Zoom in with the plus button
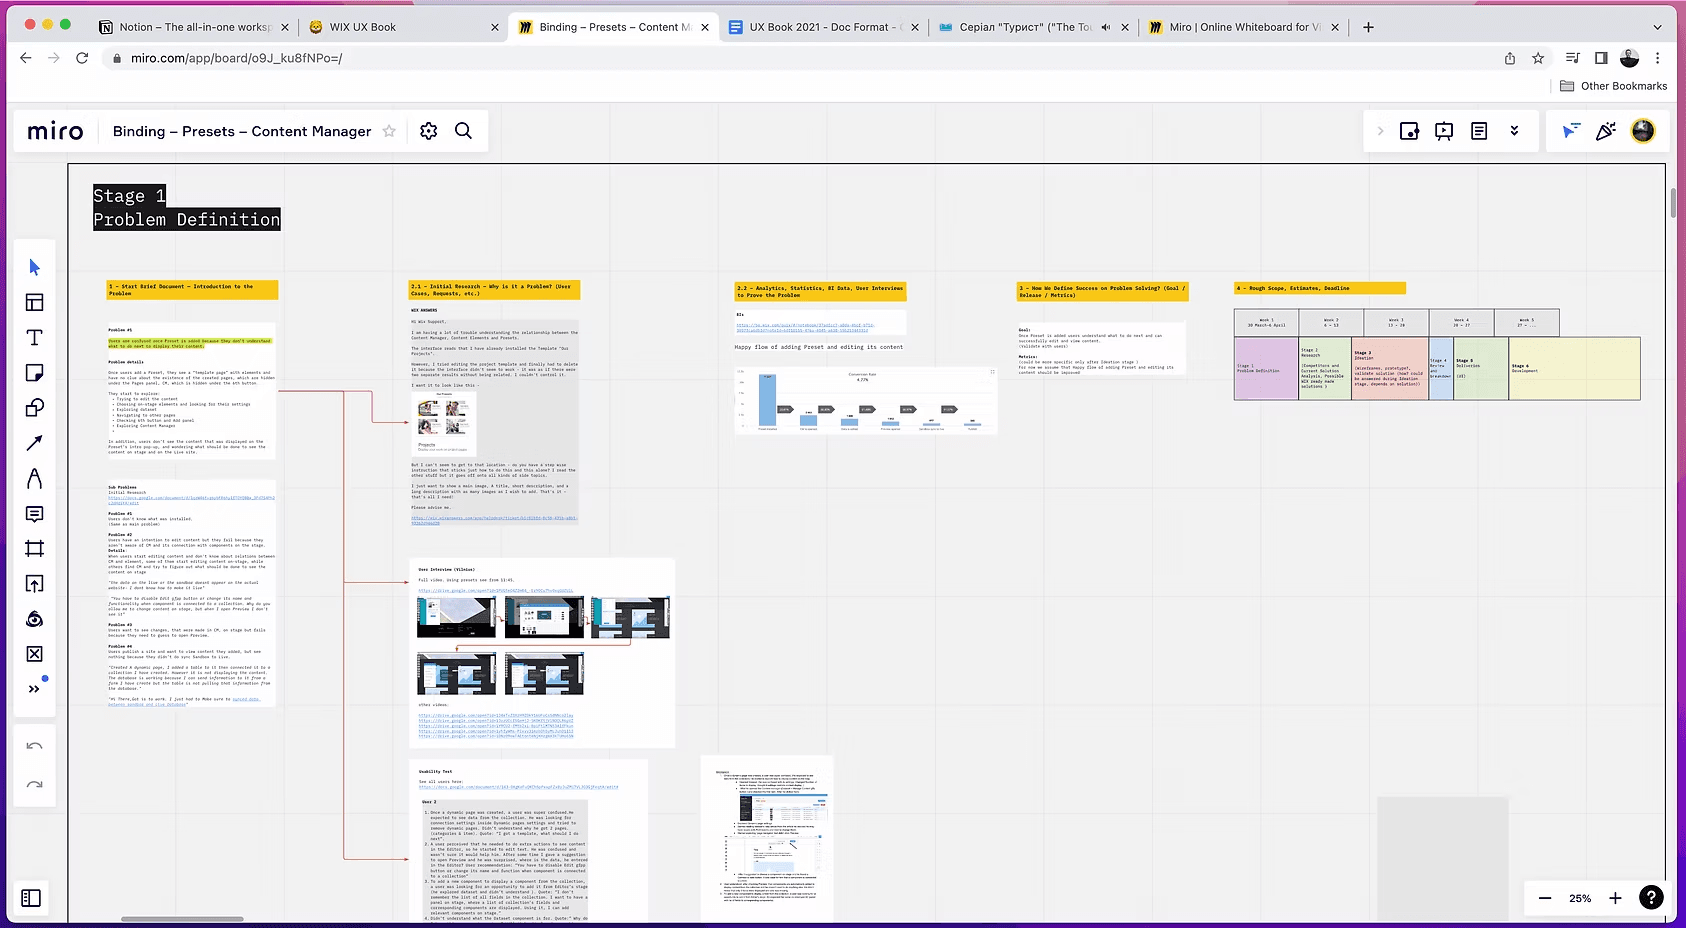The image size is (1686, 928). click(1615, 898)
